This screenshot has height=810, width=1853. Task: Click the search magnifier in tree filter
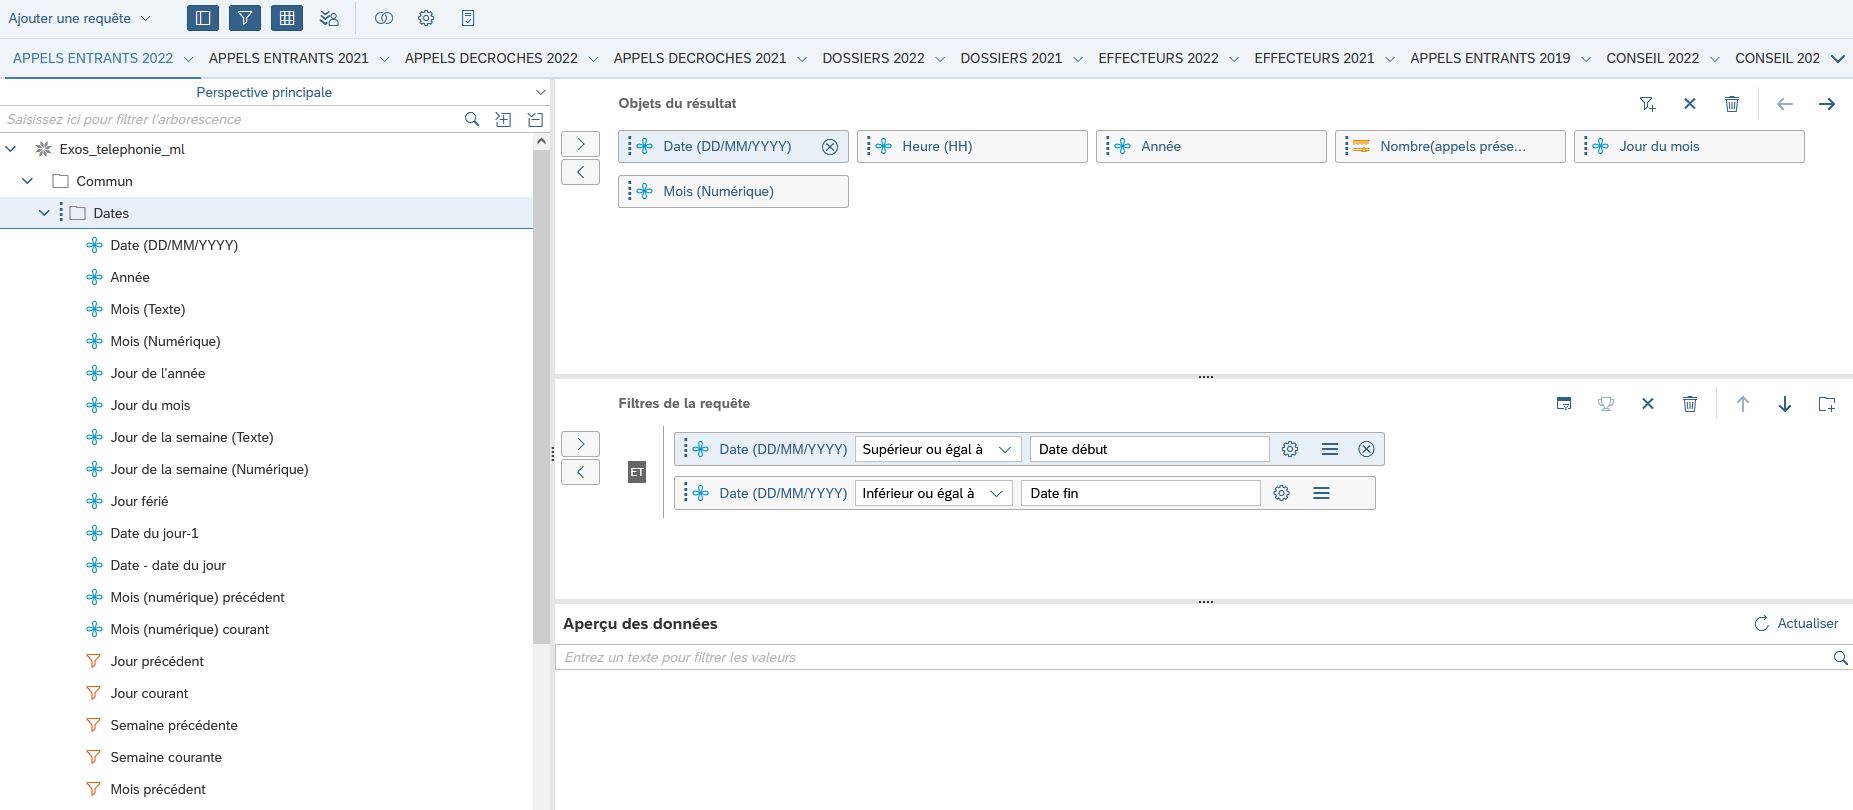click(472, 119)
